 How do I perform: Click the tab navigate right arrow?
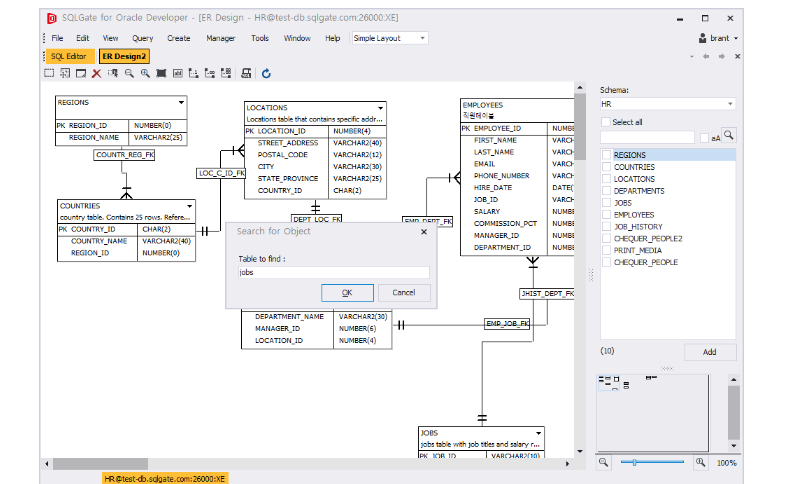point(722,56)
